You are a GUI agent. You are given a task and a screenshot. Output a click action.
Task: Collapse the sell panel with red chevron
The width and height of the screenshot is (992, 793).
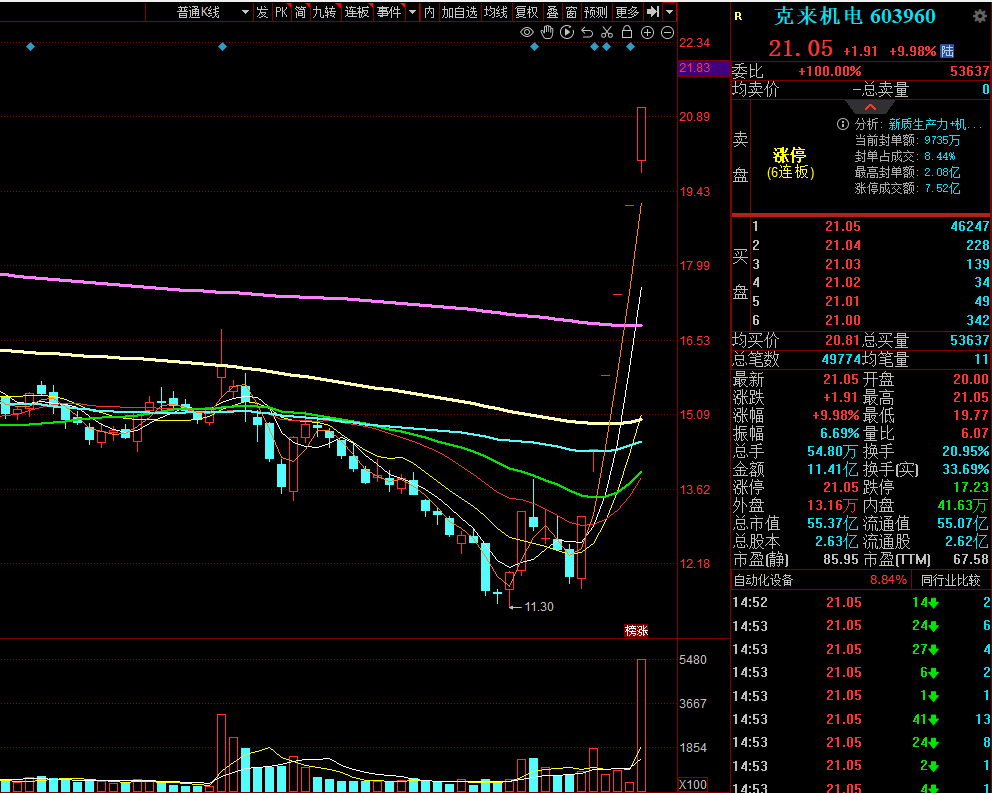pos(870,107)
